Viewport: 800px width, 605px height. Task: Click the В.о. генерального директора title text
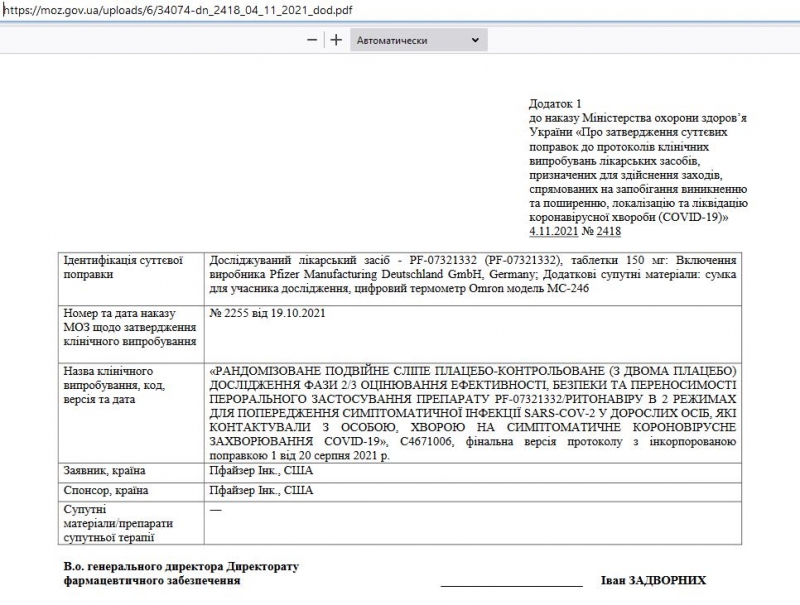(x=181, y=567)
